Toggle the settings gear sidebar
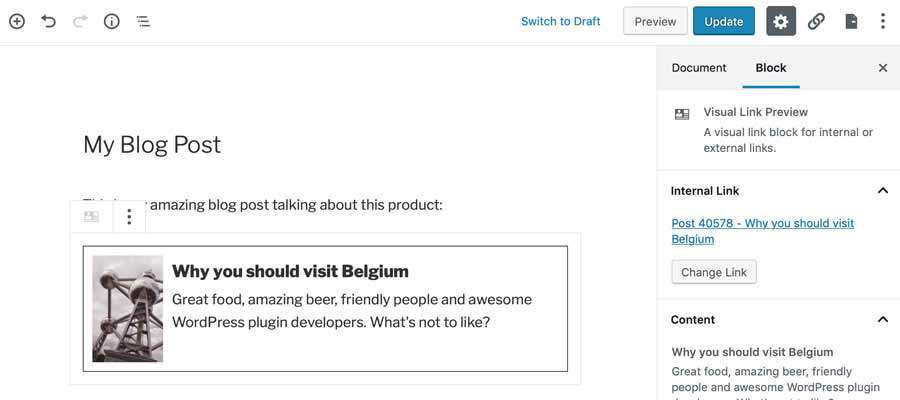This screenshot has height=400, width=900. [781, 21]
